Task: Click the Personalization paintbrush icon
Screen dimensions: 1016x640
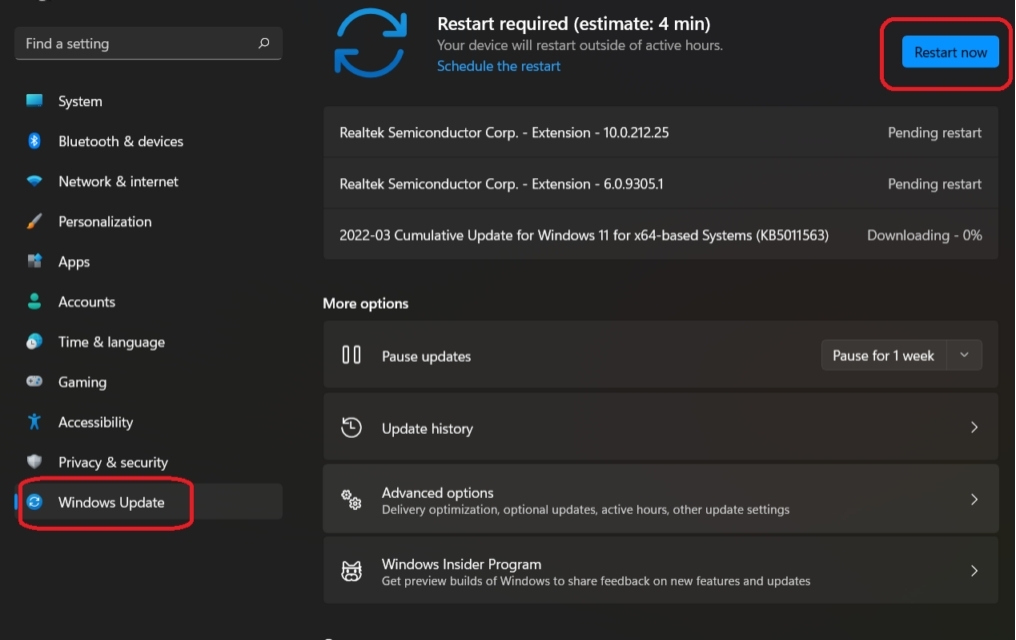Action: pyautogui.click(x=35, y=221)
